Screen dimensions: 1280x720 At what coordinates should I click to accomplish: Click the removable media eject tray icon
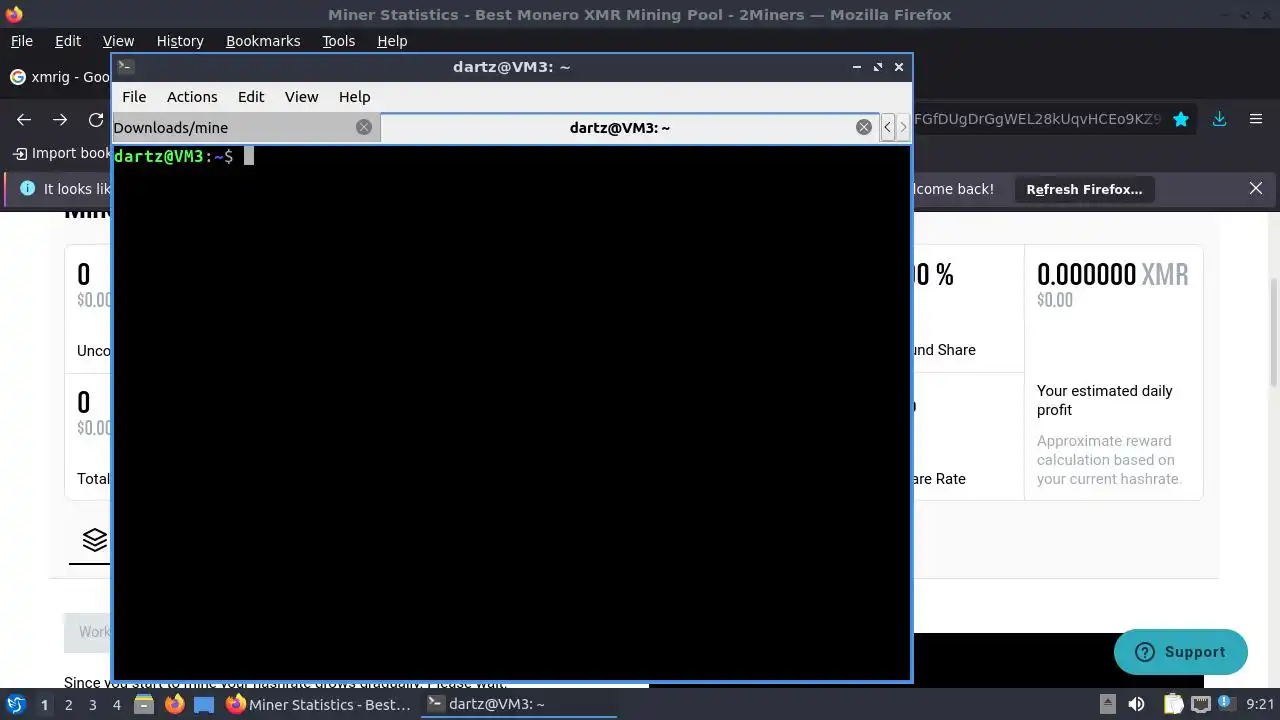(x=1107, y=704)
